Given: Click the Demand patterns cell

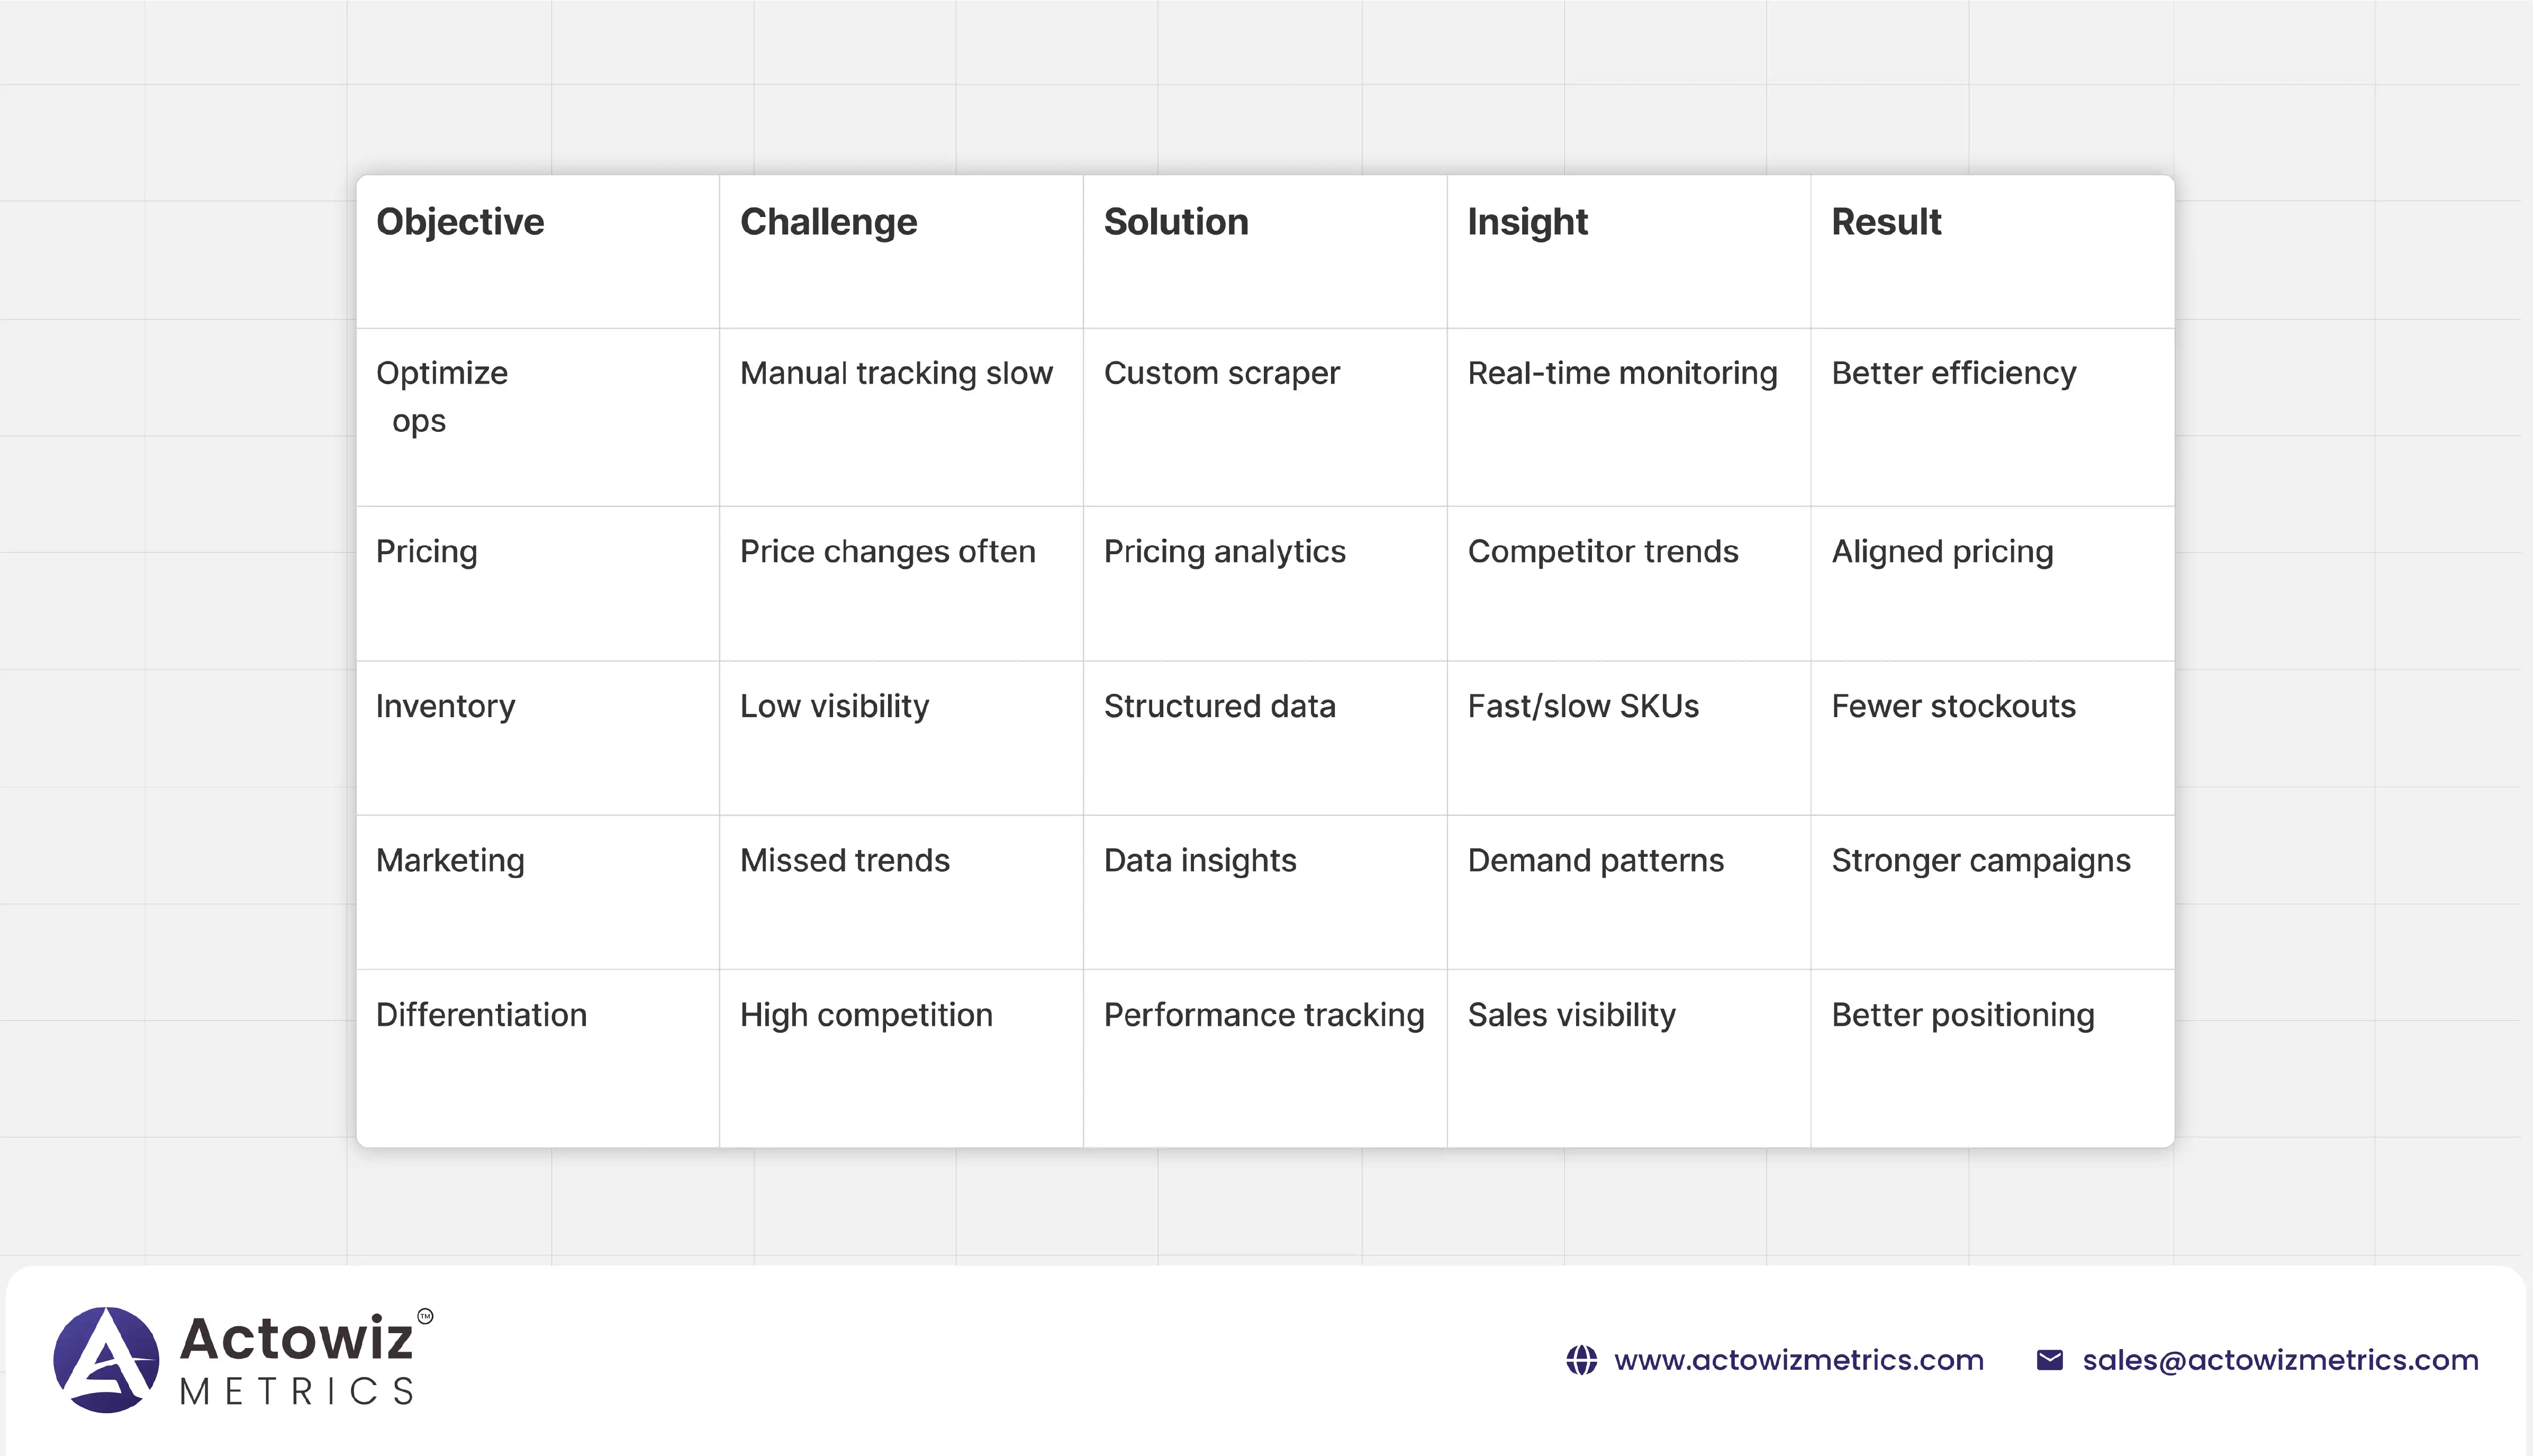Looking at the screenshot, I should [x=1595, y=860].
